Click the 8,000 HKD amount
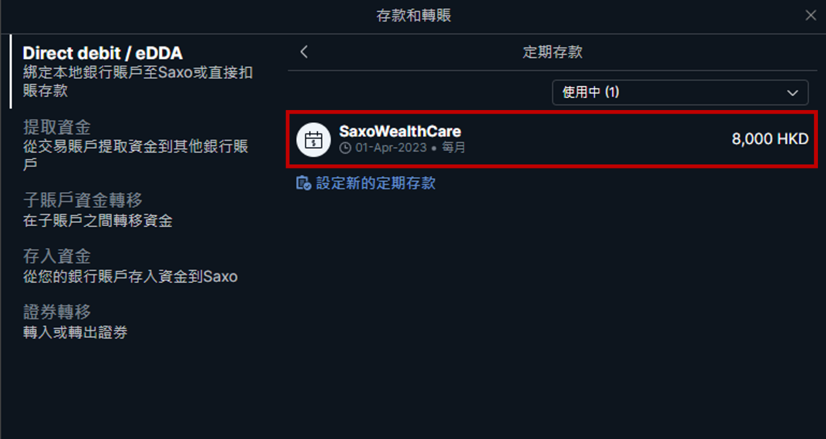 [770, 139]
